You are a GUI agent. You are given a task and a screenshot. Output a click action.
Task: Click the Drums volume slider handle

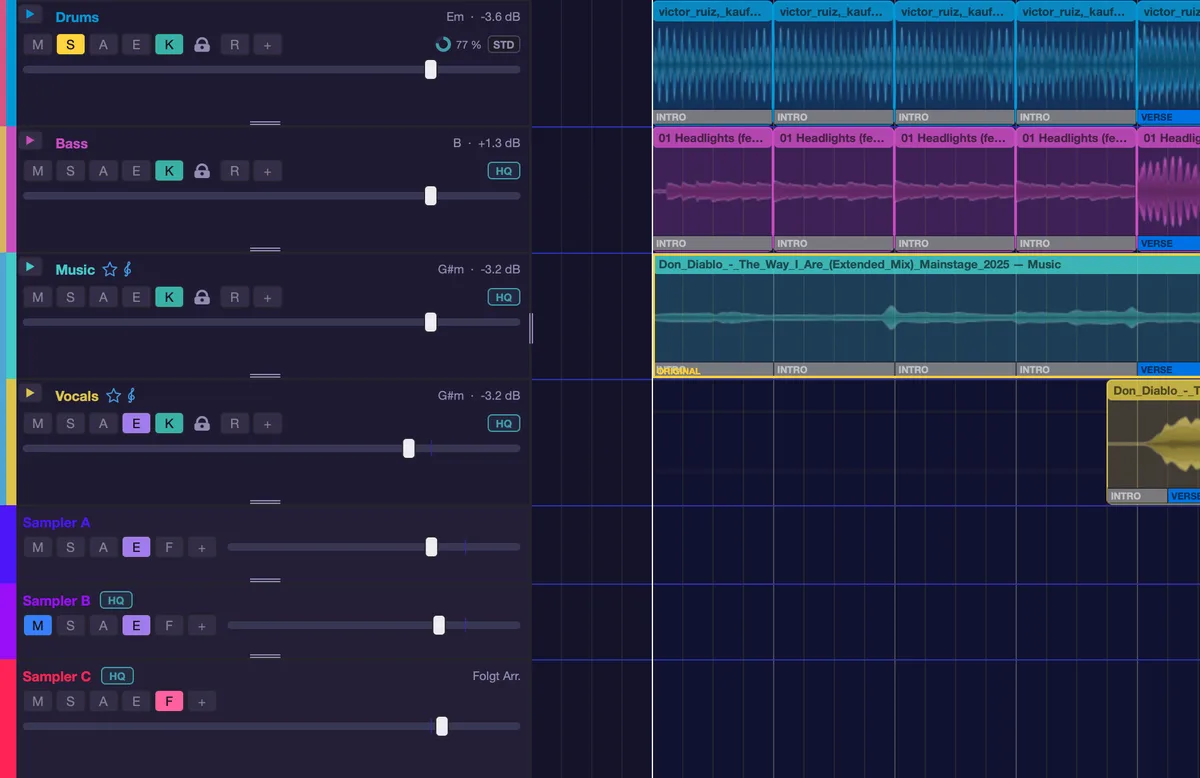point(430,69)
